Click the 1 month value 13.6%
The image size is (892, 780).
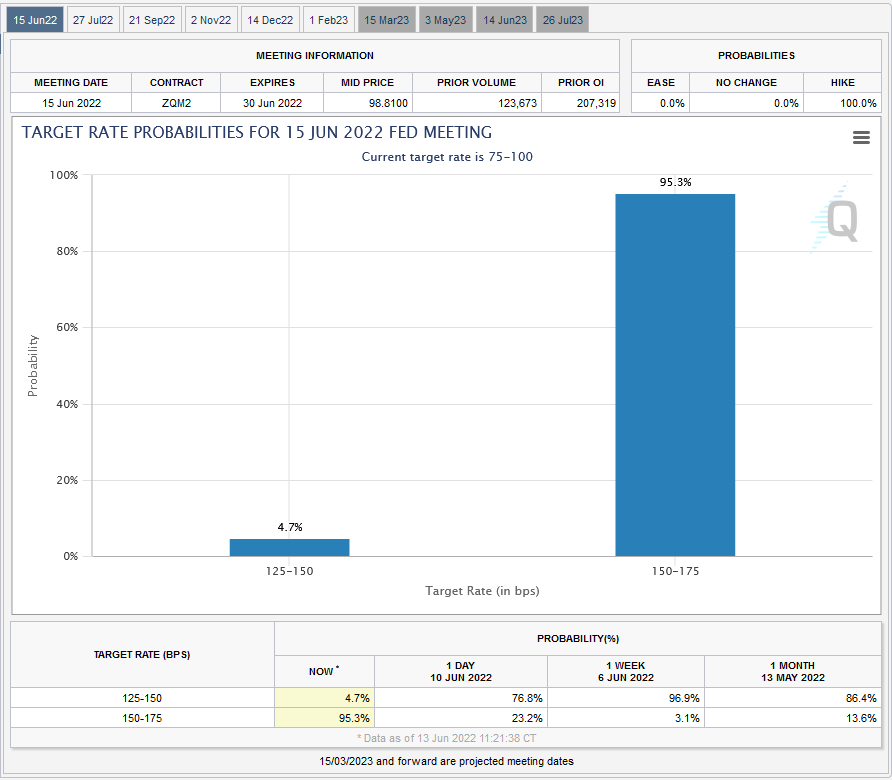pyautogui.click(x=861, y=718)
